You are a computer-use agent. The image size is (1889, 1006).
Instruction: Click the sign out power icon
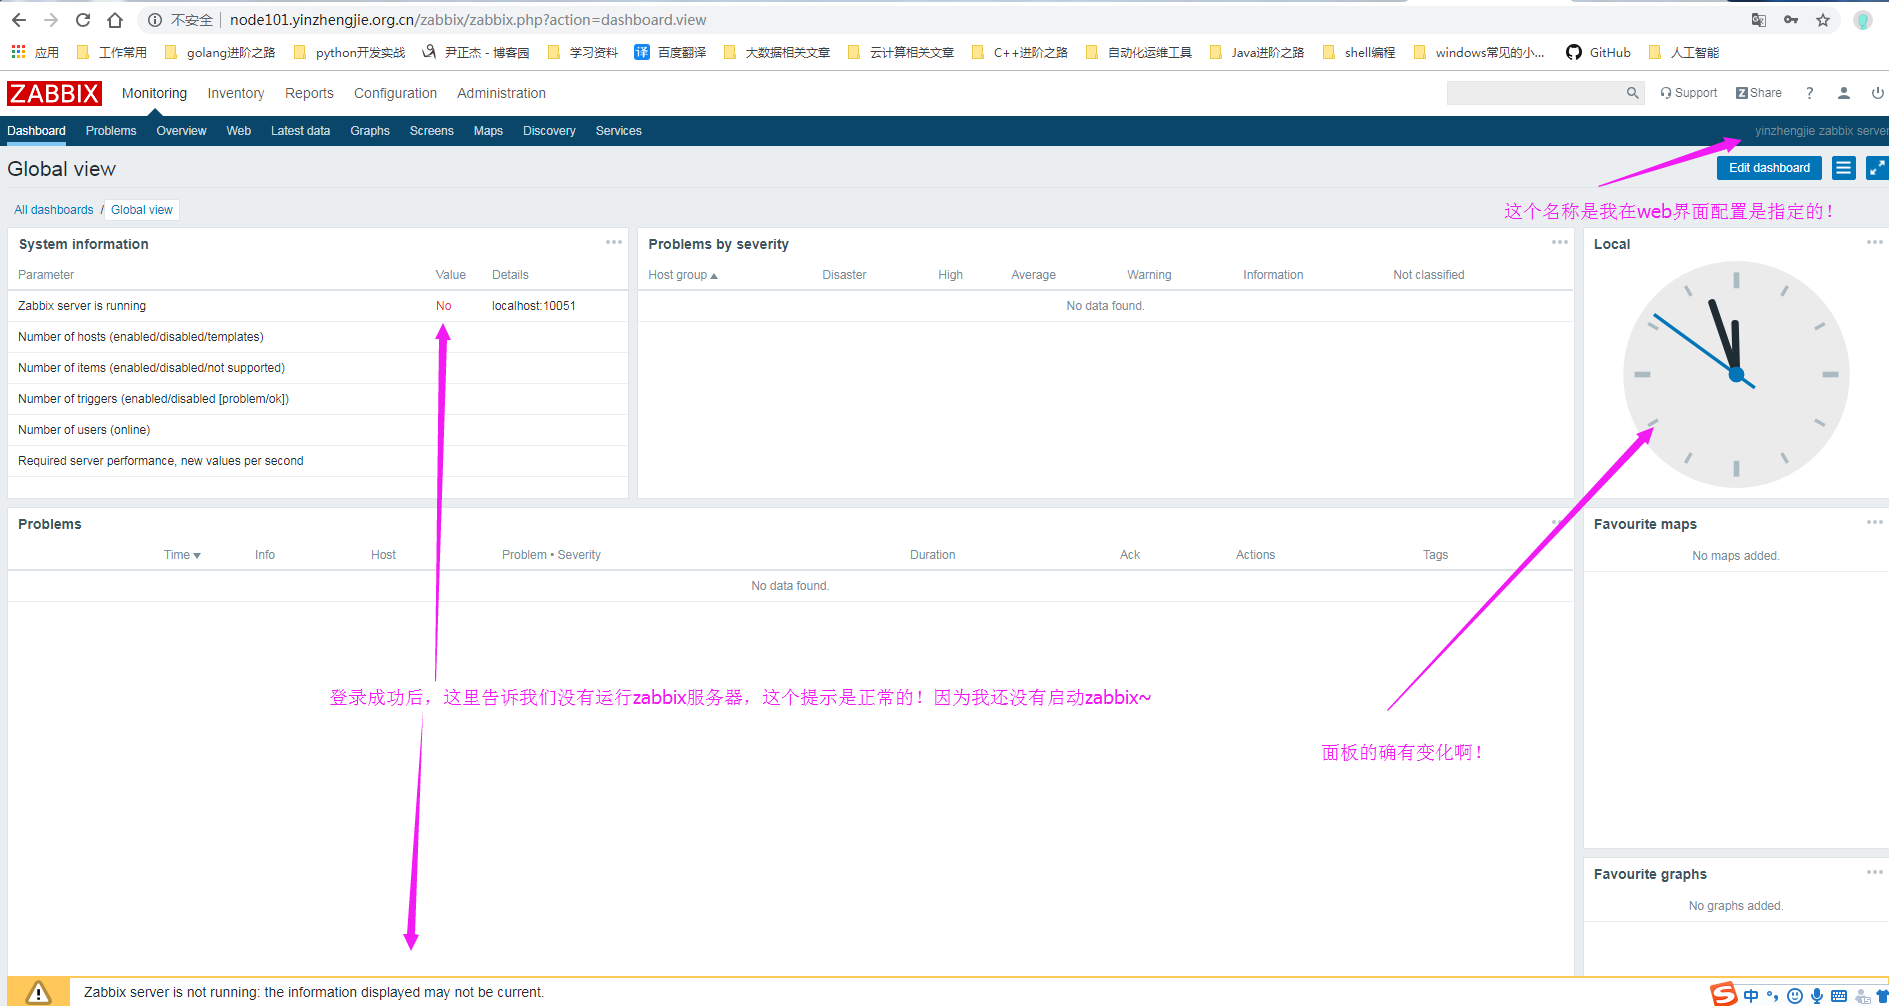(1877, 93)
